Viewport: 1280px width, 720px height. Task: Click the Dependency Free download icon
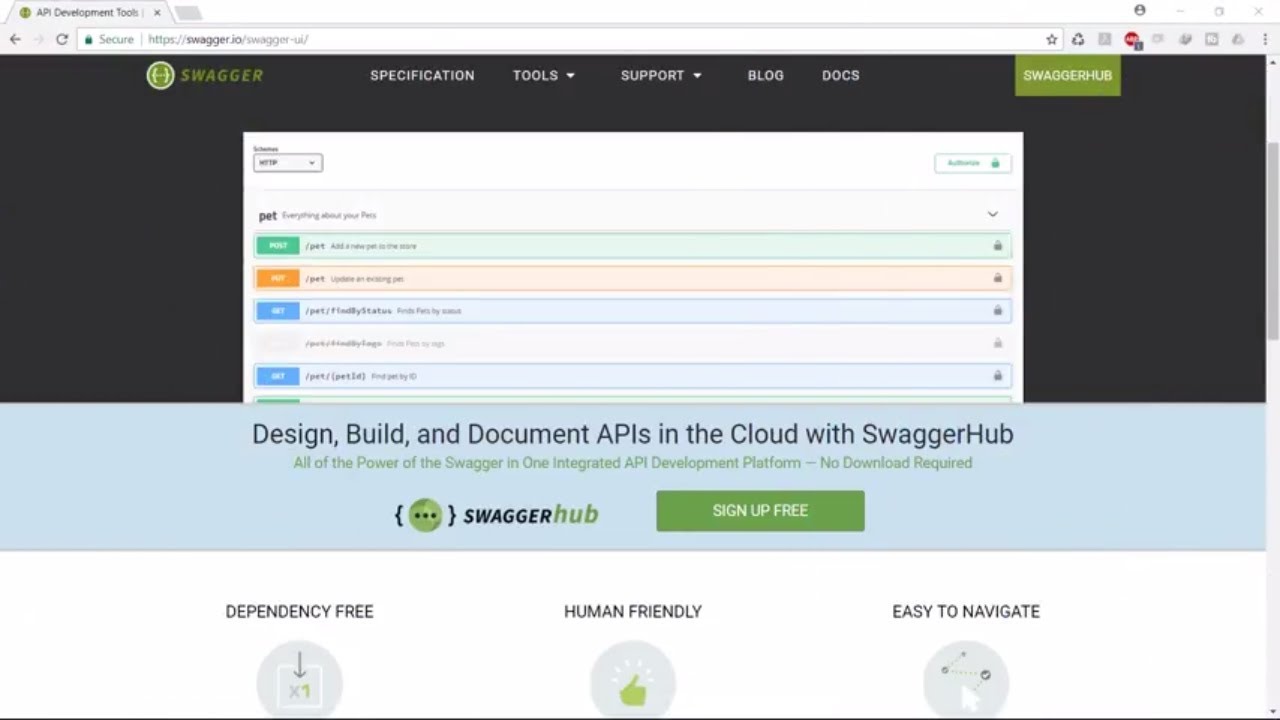point(299,681)
